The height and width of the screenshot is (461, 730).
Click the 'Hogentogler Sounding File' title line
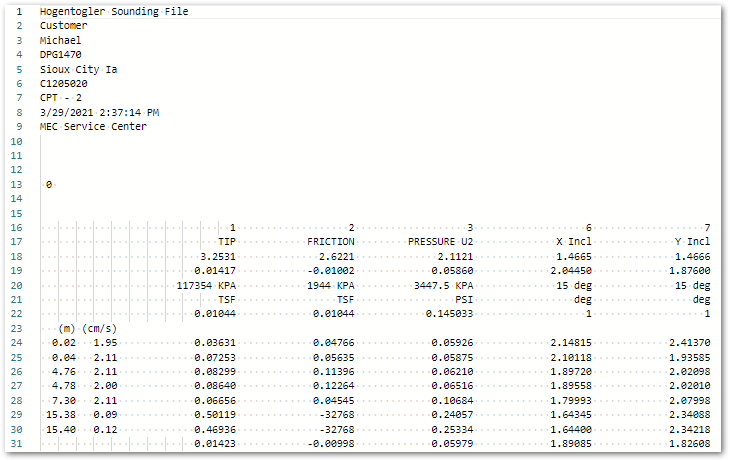point(113,12)
